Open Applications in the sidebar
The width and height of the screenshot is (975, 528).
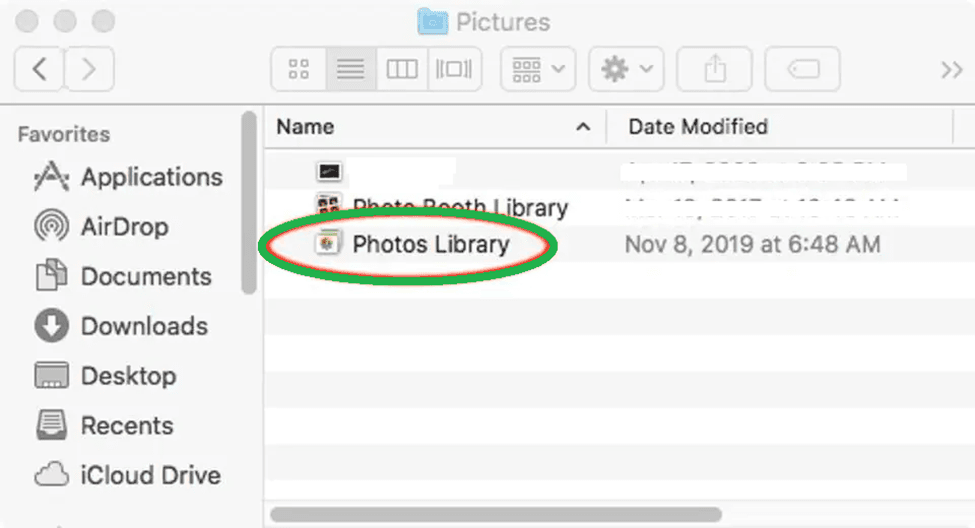click(151, 177)
